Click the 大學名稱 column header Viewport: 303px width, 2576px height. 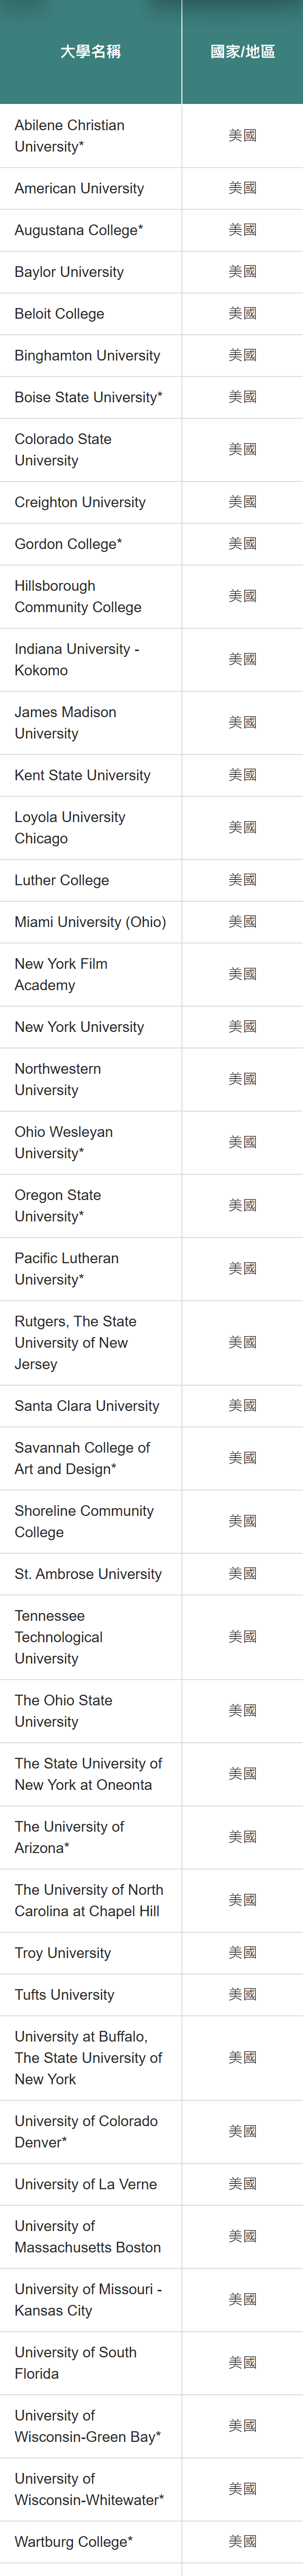(x=90, y=52)
